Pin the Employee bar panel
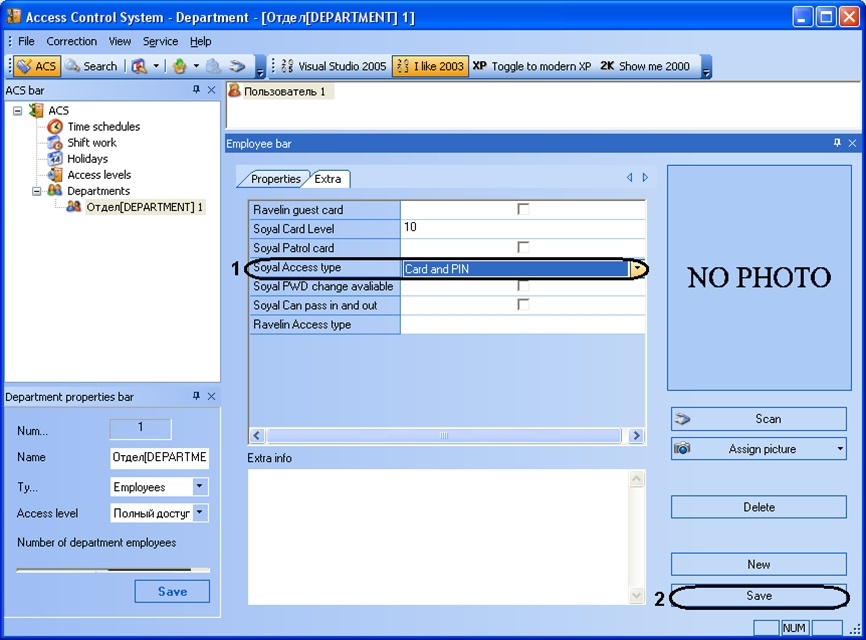The image size is (866, 640). coord(837,143)
